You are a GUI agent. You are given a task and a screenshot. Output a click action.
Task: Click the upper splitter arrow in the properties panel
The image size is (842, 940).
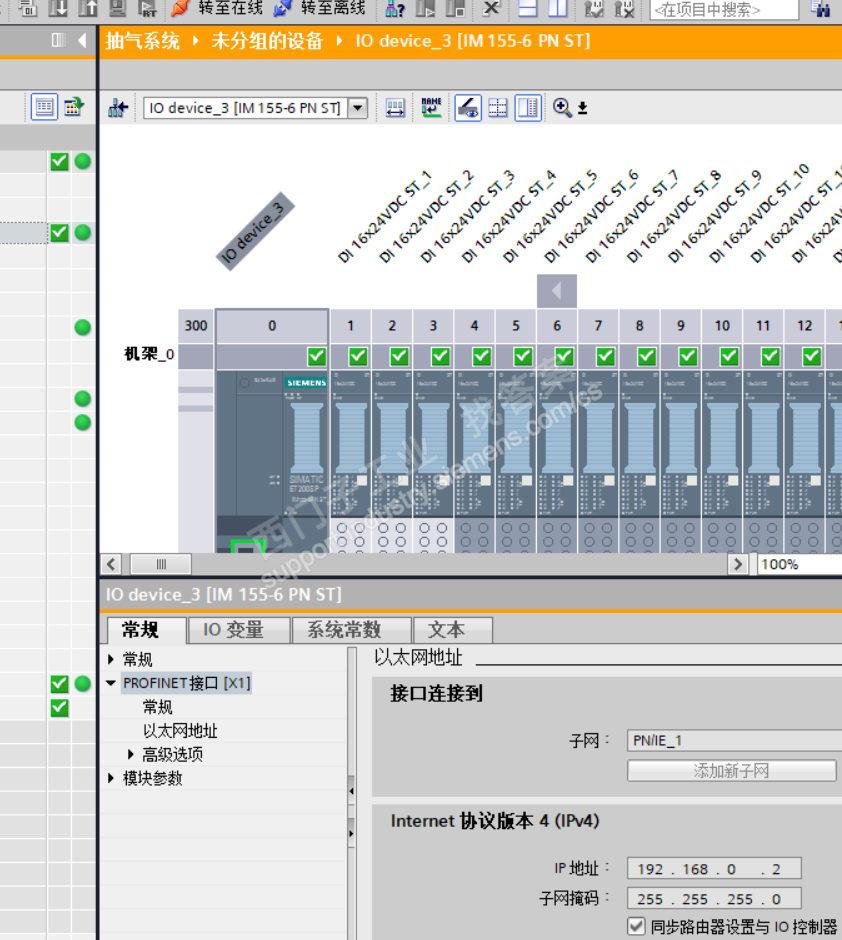(x=351, y=791)
